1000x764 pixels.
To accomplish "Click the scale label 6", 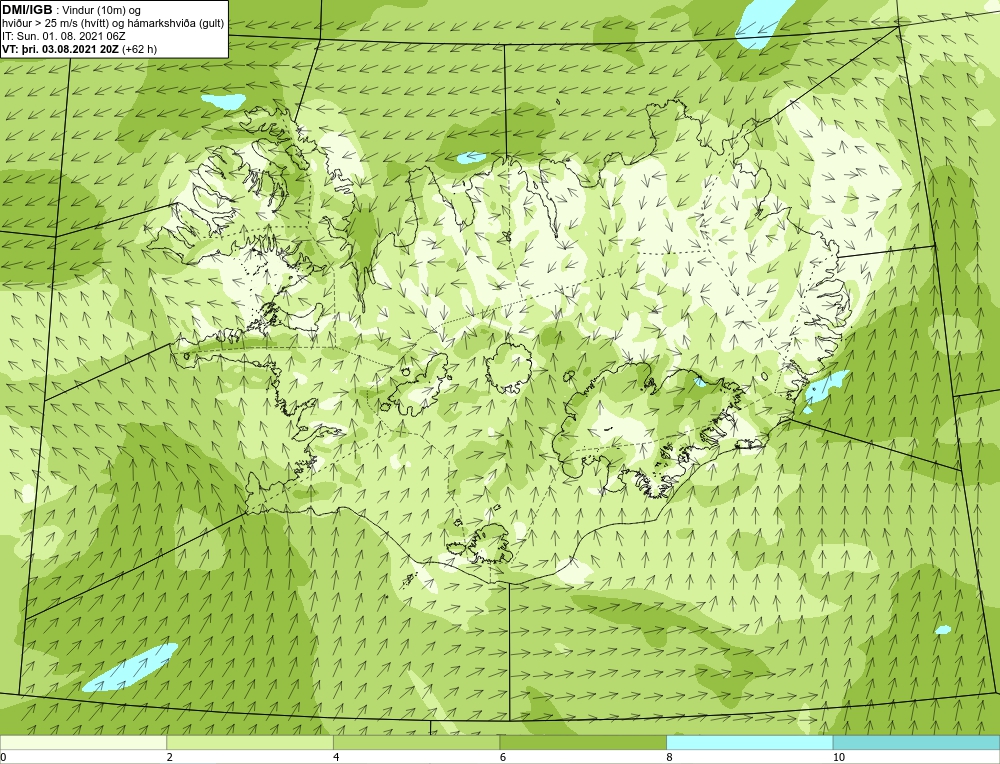I will pyautogui.click(x=503, y=757).
